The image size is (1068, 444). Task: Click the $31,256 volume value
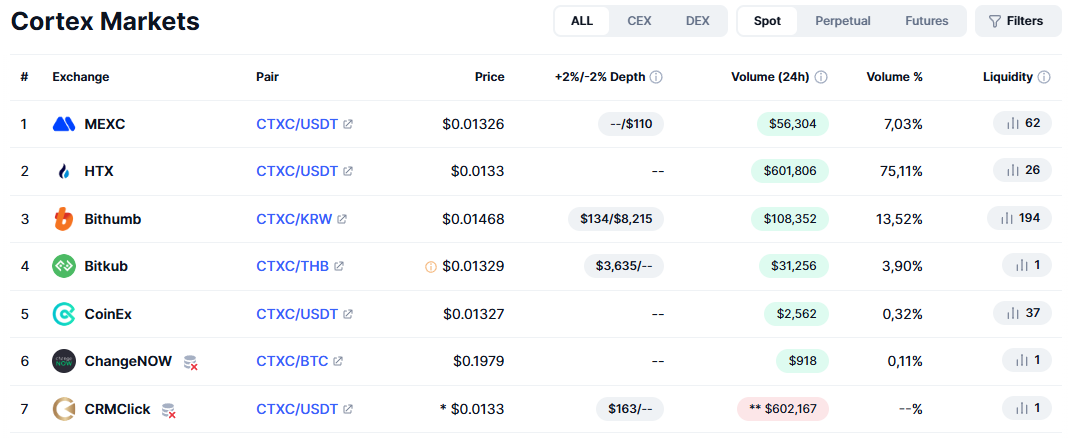click(793, 266)
